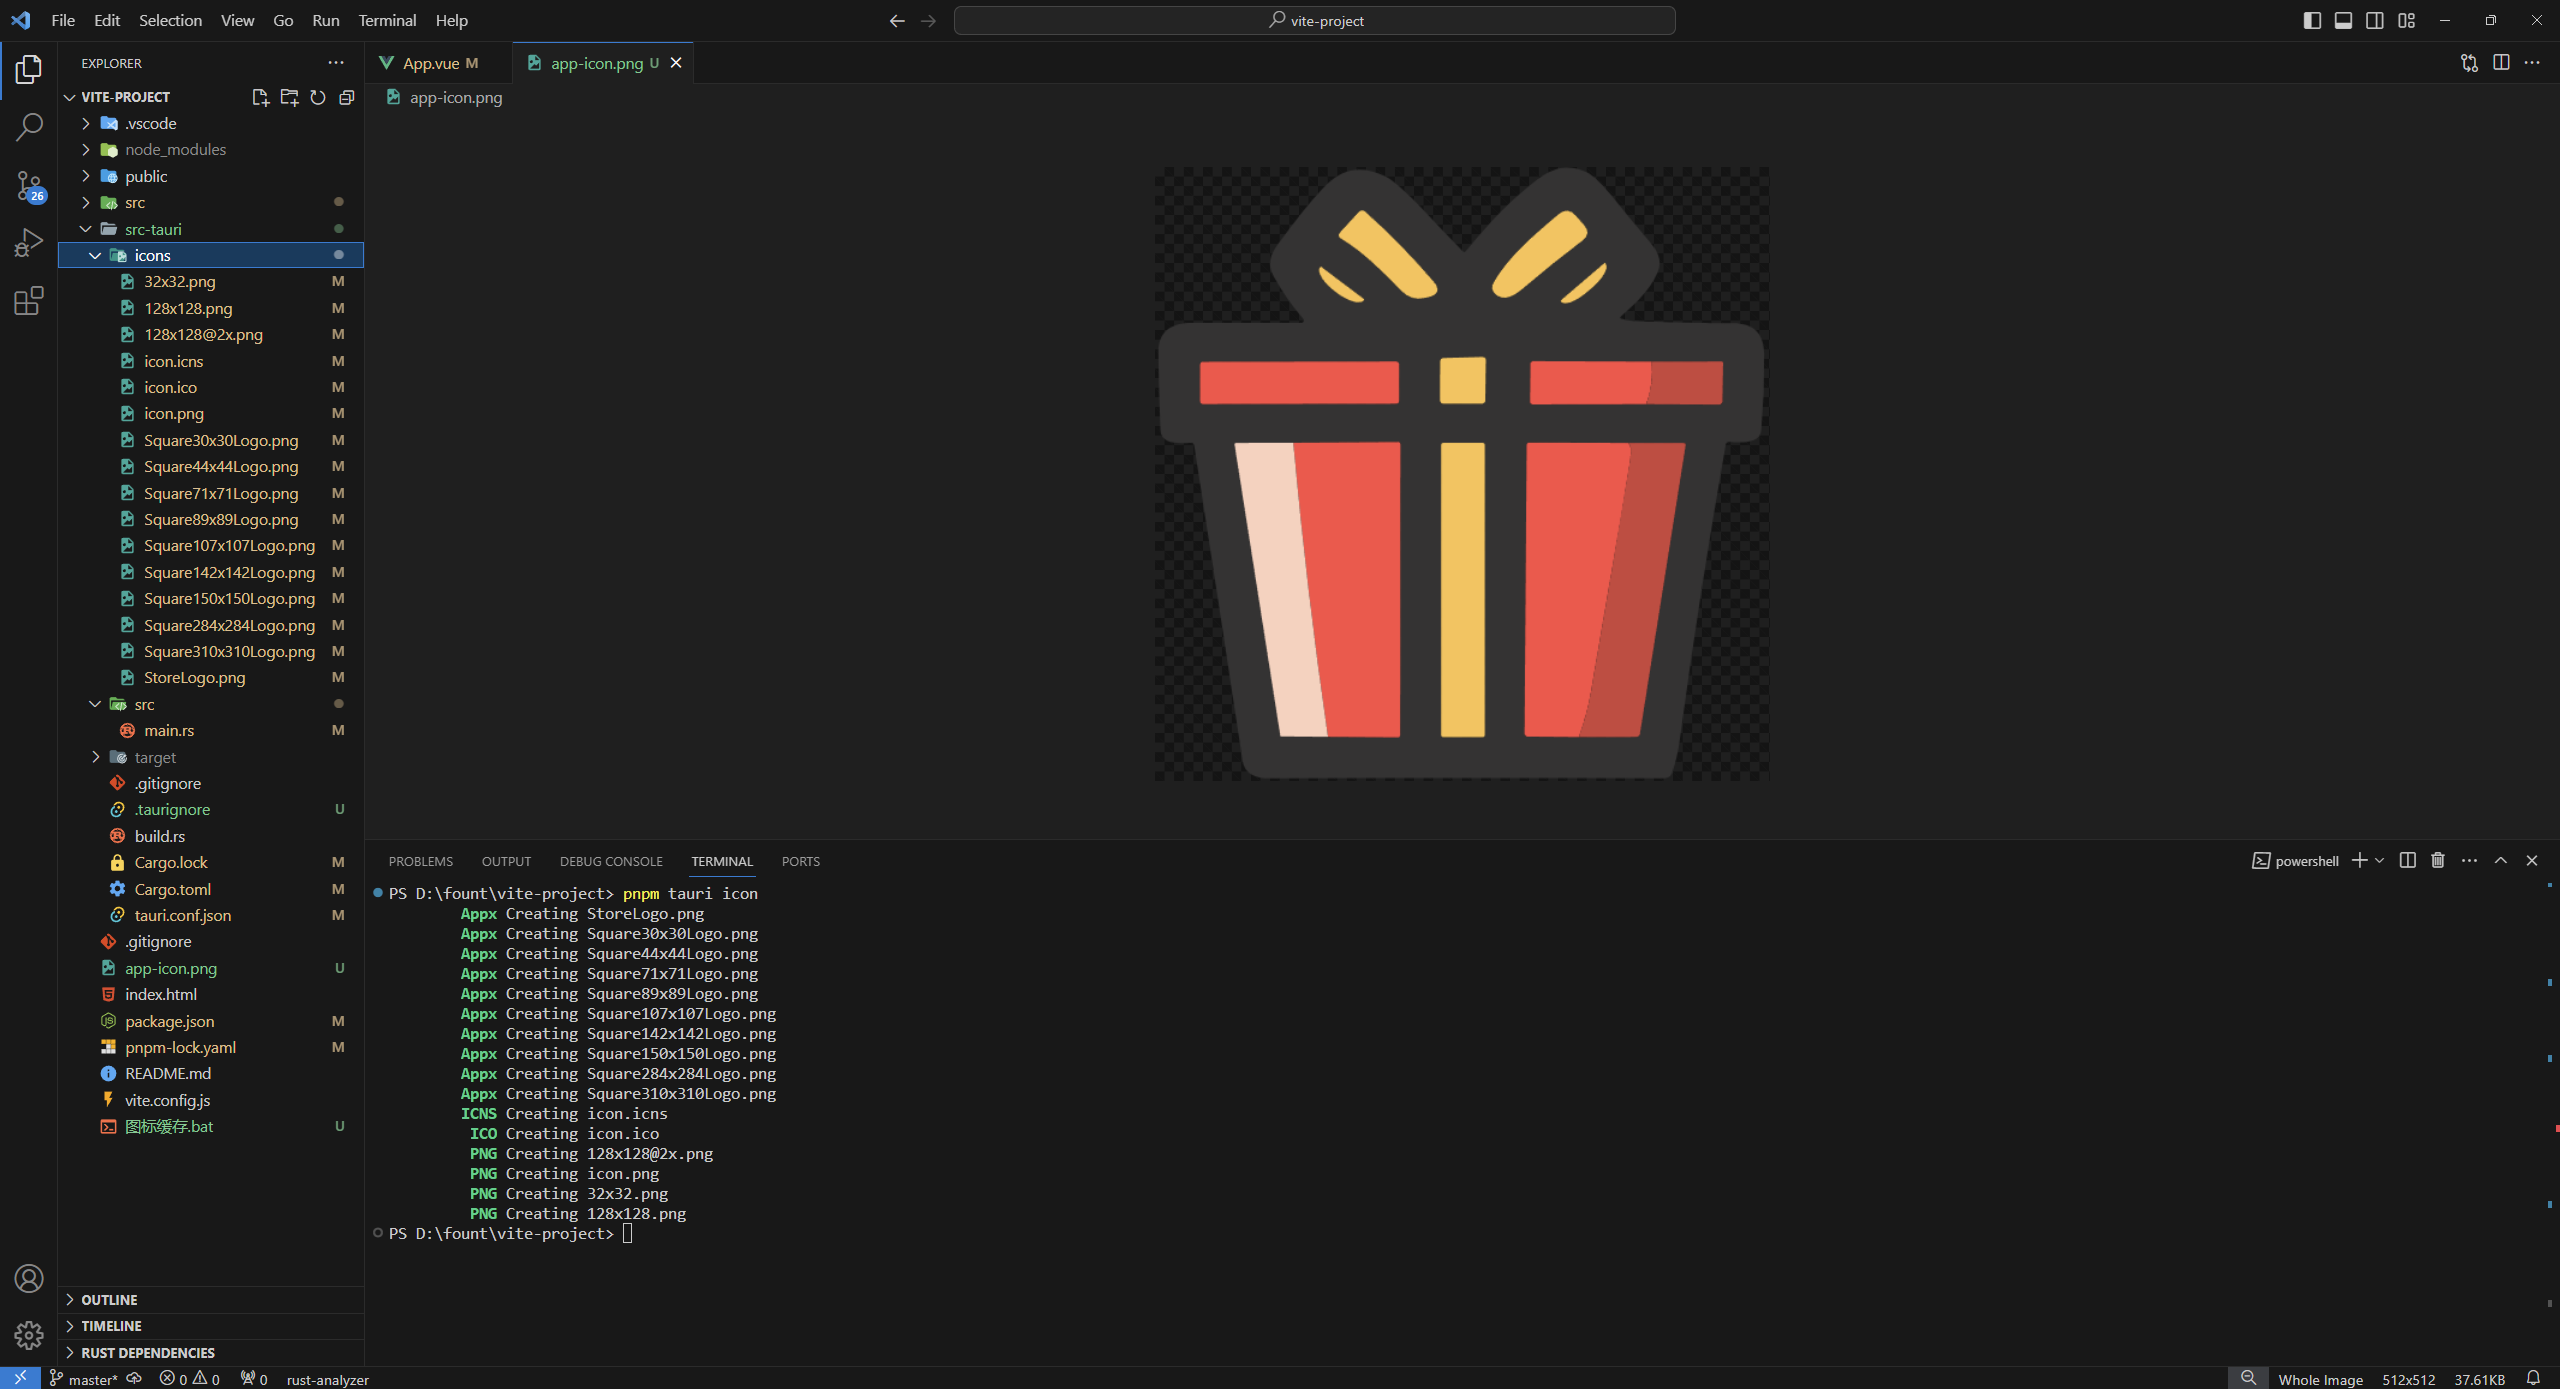The image size is (2560, 1389).
Task: Open terminal panel more actions ellipsis
Action: click(x=2469, y=860)
